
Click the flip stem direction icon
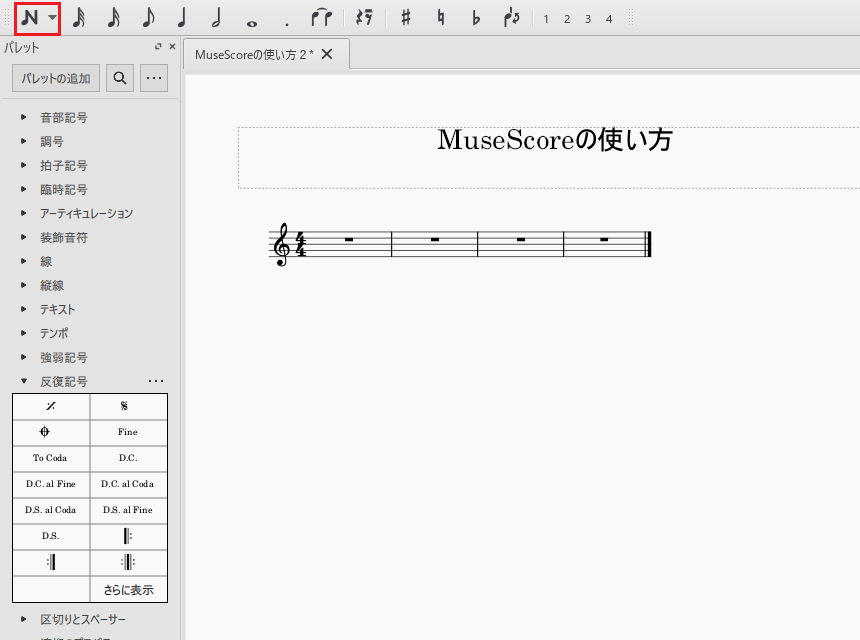tap(511, 18)
